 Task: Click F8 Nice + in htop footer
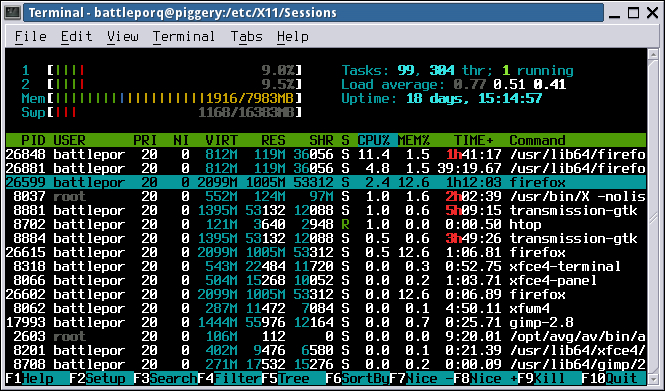(486, 378)
